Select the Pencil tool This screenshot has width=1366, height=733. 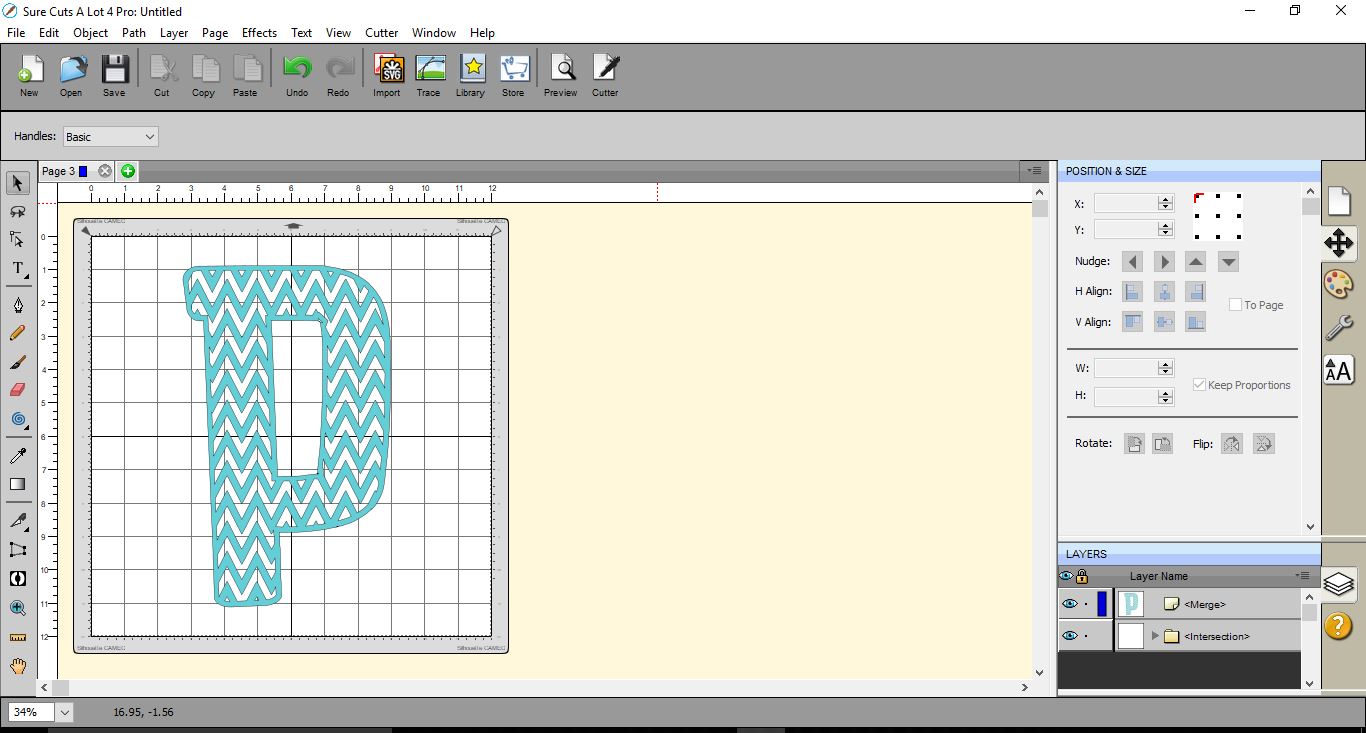click(18, 333)
